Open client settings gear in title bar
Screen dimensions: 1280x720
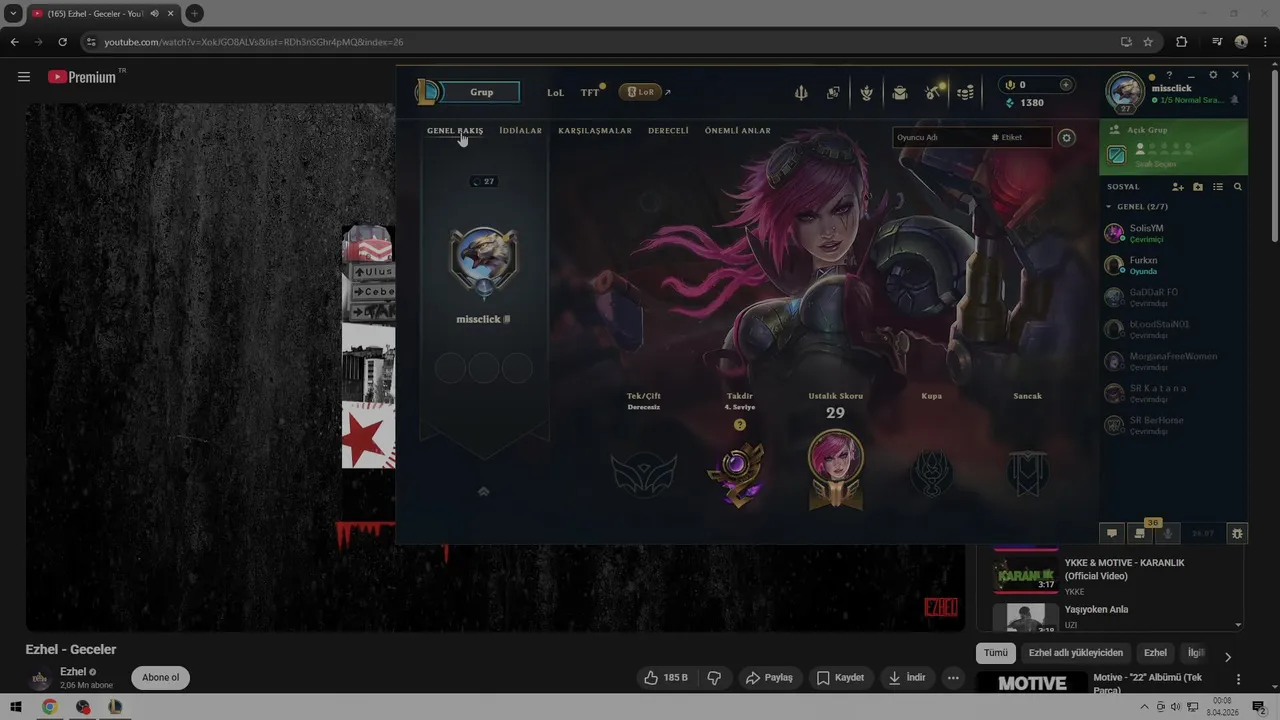[x=1213, y=75]
